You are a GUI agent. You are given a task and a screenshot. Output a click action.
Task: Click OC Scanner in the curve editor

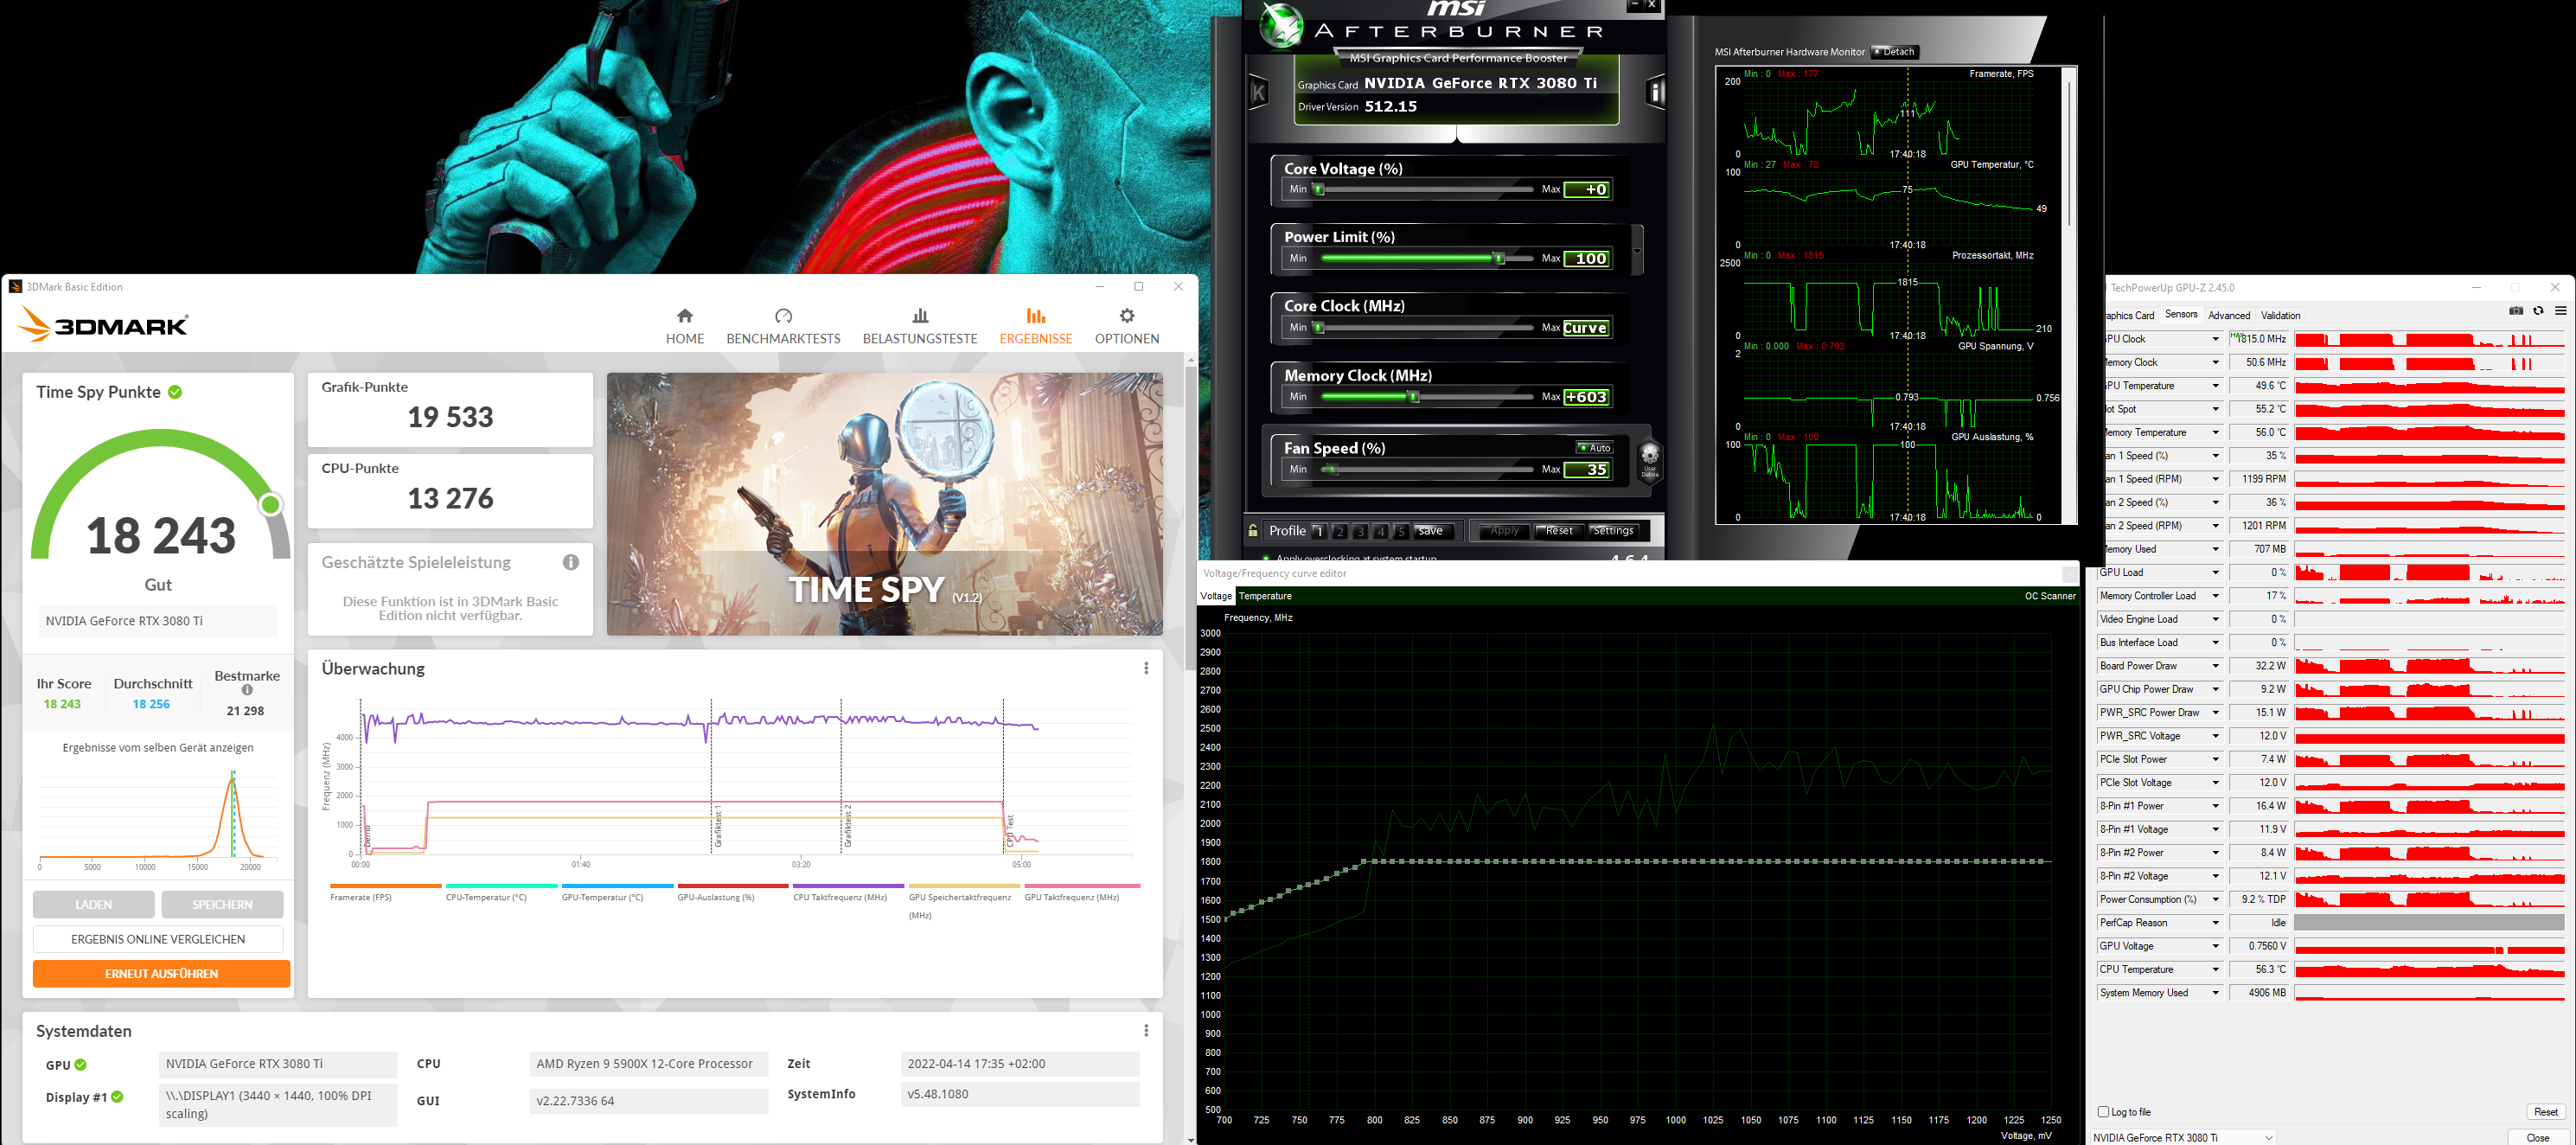click(2049, 596)
